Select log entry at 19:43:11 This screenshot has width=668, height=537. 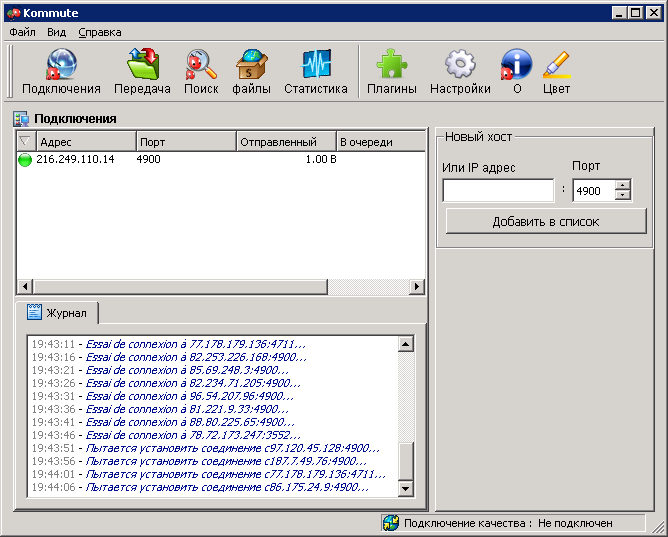point(169,344)
